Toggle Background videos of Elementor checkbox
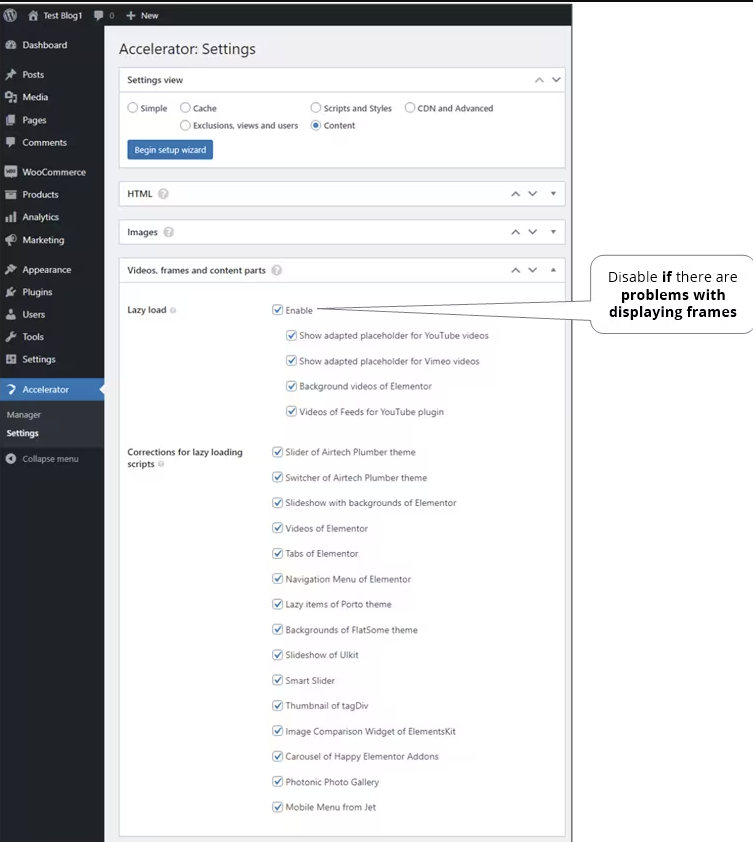 click(291, 386)
